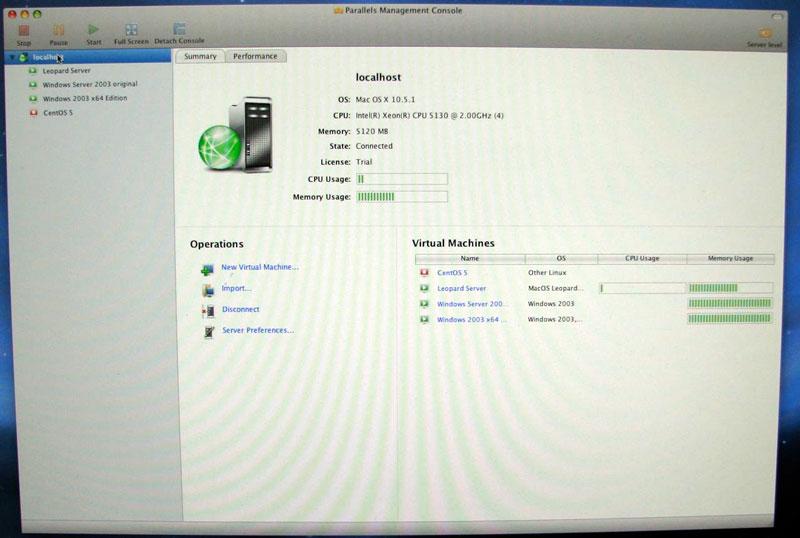Click Windows 2003 x64 Edition sidebar icon
This screenshot has width=800, height=538.
pos(33,98)
